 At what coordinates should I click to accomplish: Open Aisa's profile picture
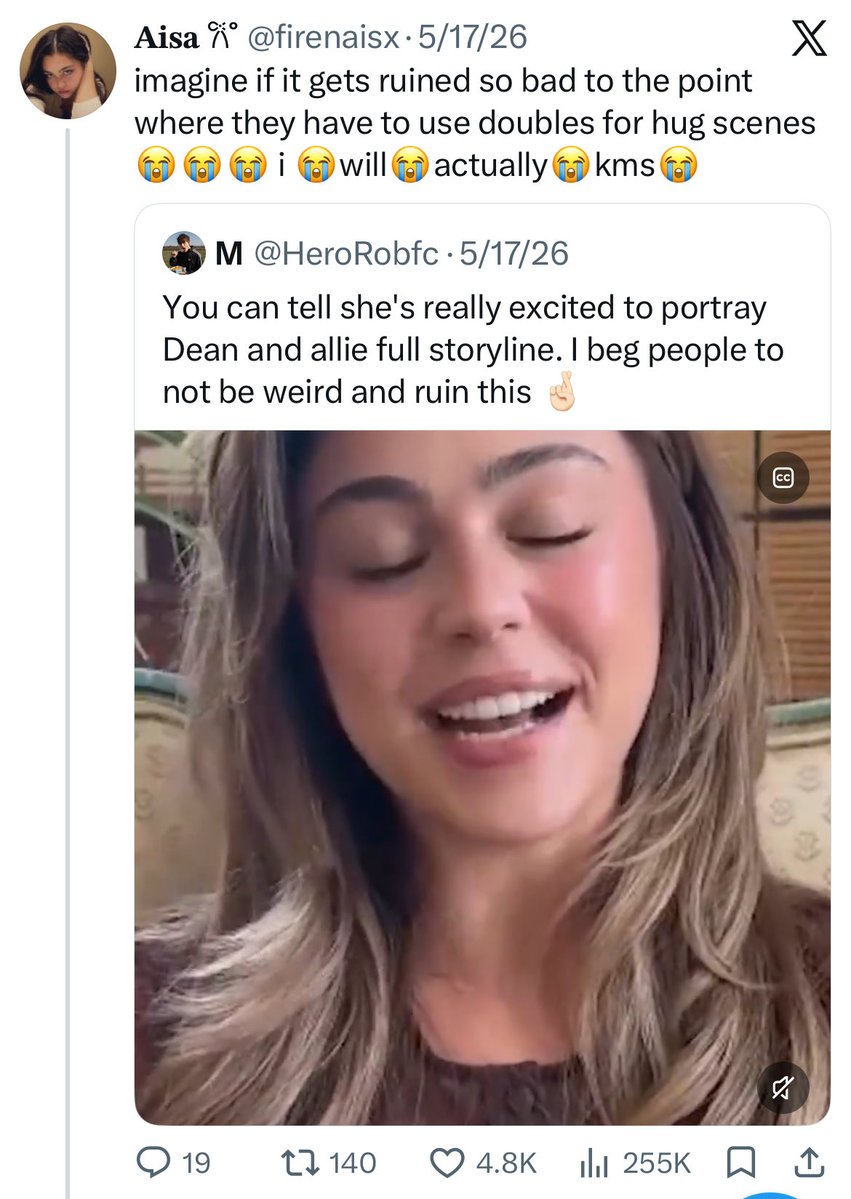pyautogui.click(x=68, y=70)
